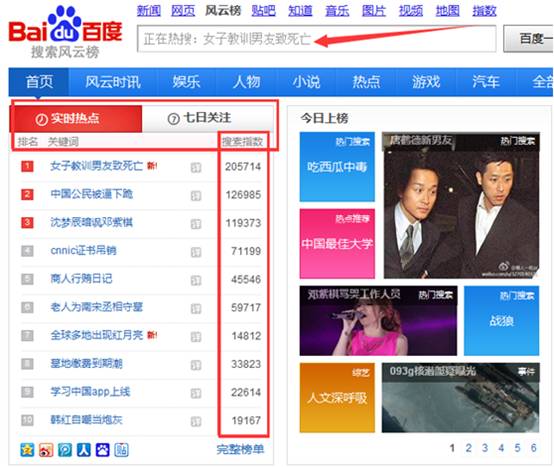Share via the Renren icon

[x=84, y=450]
